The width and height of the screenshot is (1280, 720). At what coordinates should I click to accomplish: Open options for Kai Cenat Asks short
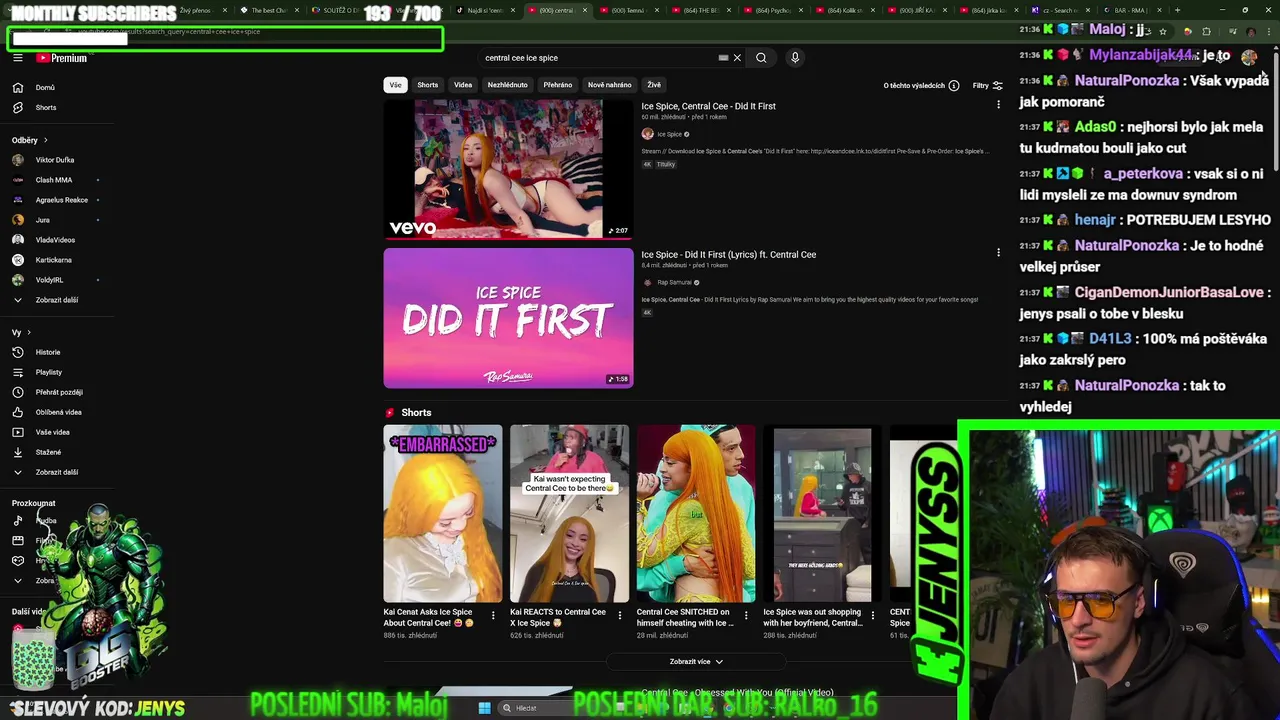pyautogui.click(x=493, y=616)
